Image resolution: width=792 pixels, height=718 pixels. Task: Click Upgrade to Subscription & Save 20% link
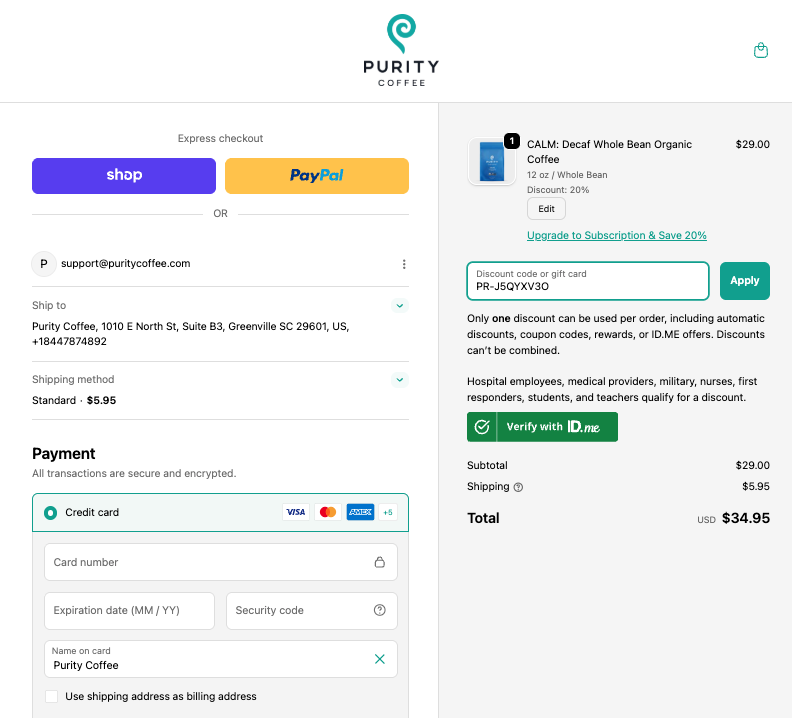coord(616,236)
